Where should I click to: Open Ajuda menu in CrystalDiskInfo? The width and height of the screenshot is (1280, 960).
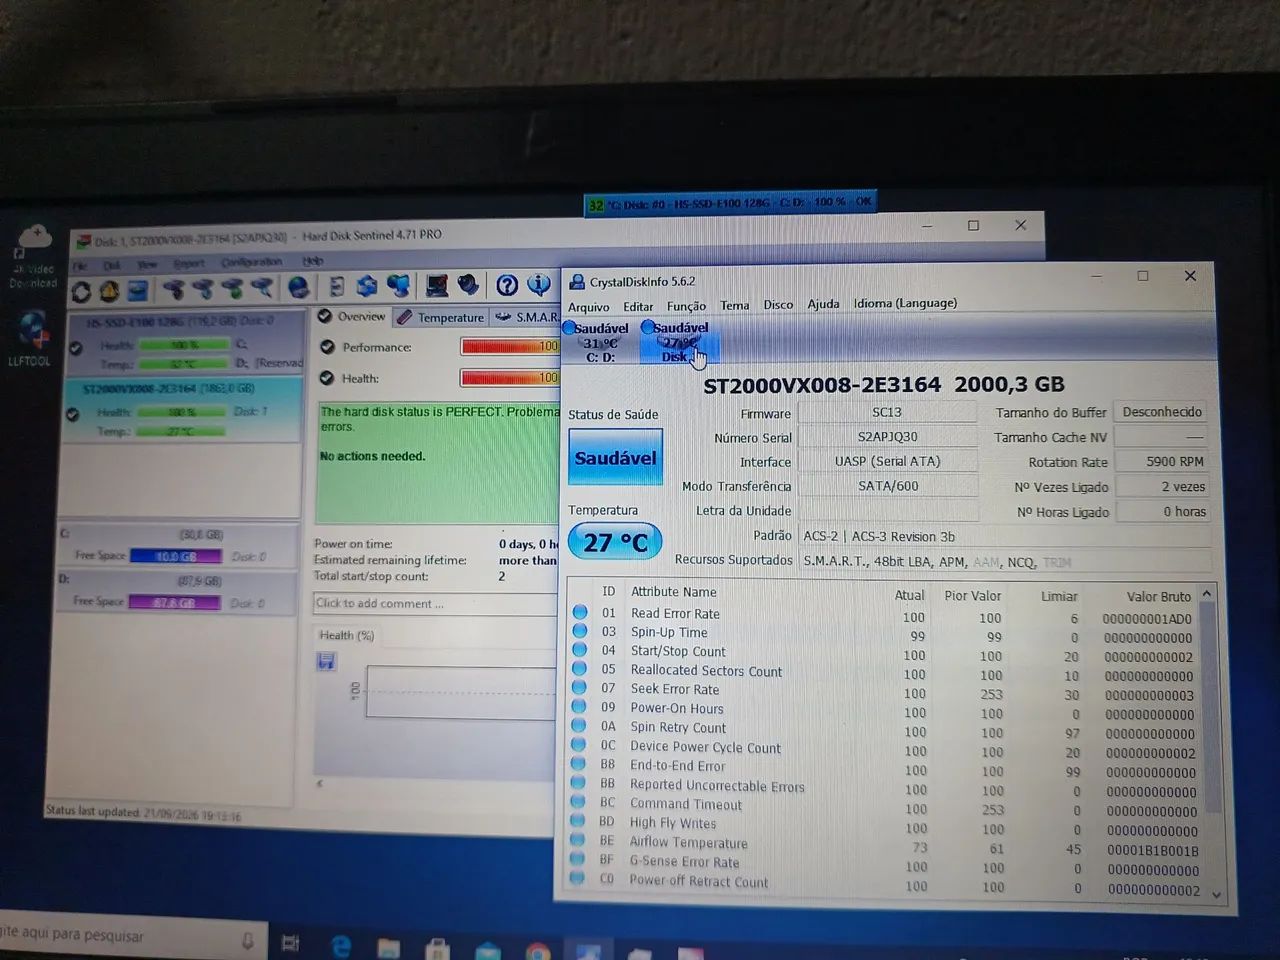pos(823,304)
